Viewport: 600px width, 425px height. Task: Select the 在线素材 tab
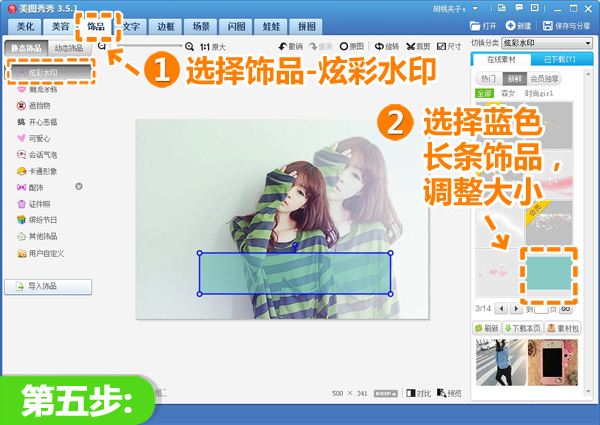[x=501, y=60]
